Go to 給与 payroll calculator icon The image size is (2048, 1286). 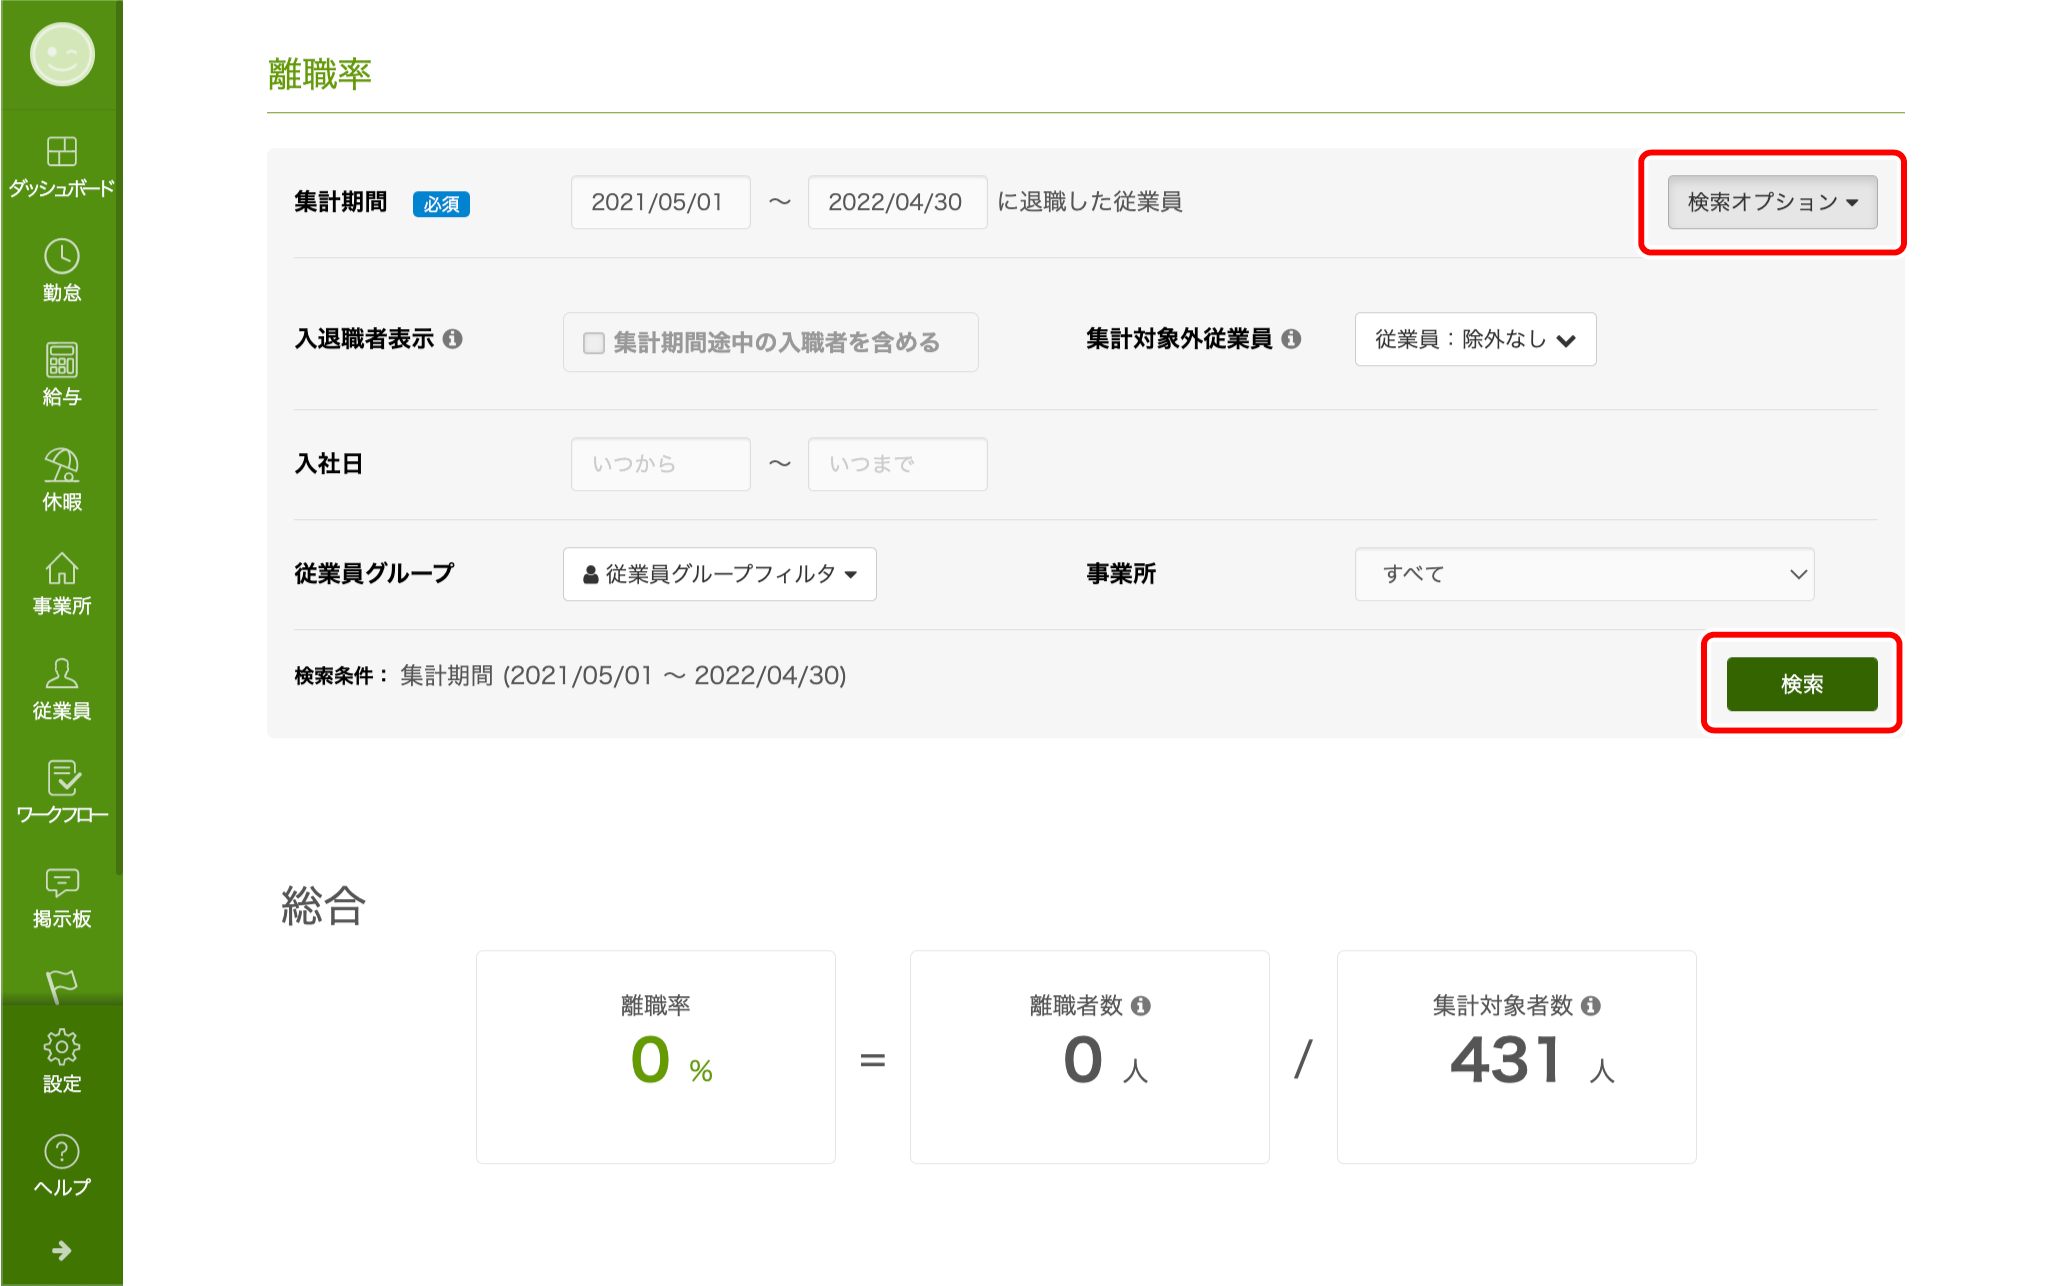[61, 361]
